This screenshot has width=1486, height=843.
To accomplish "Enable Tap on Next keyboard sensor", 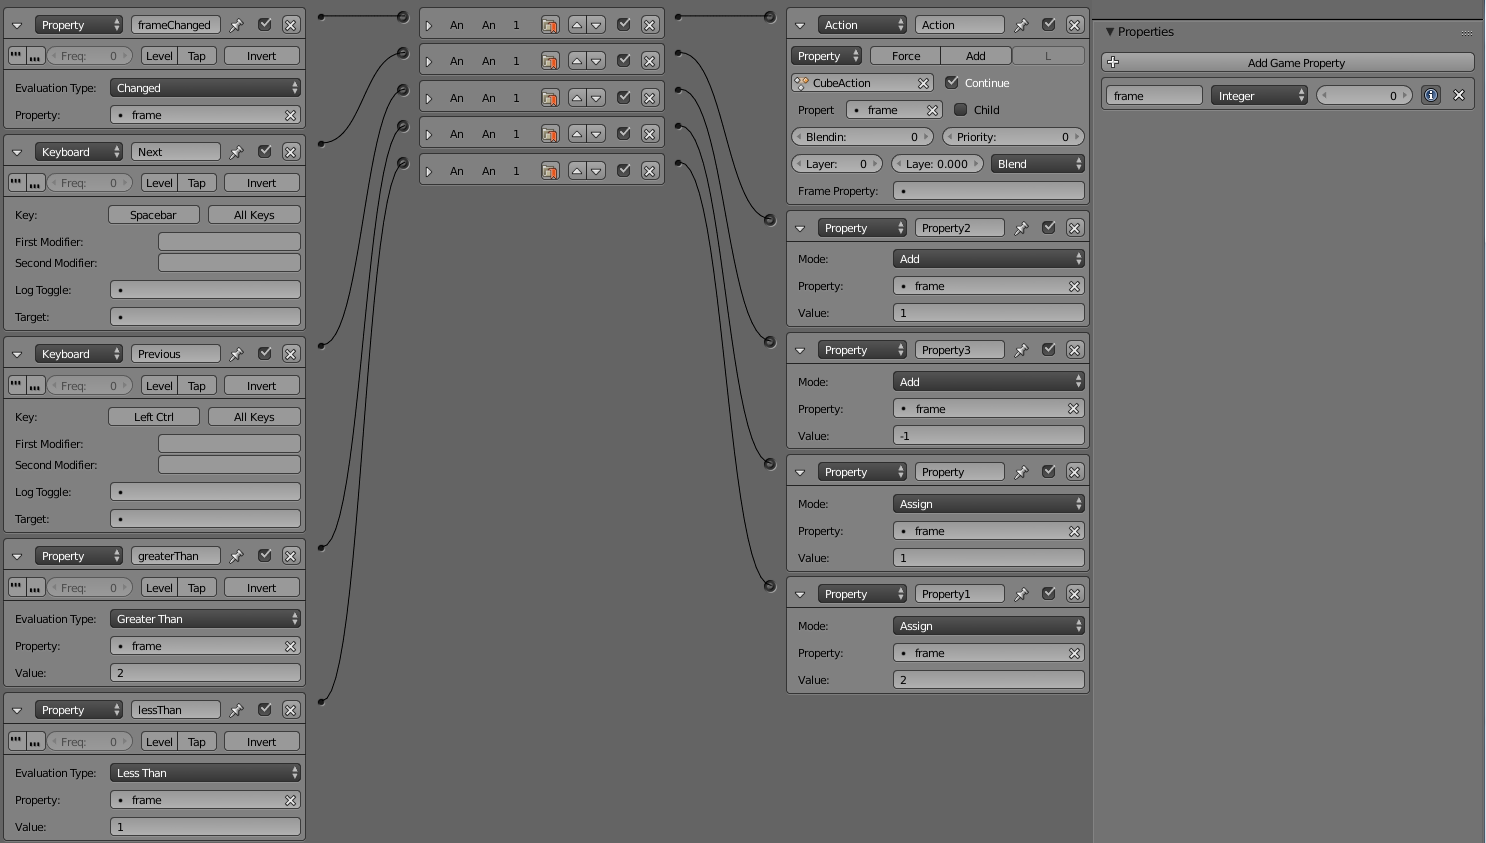I will pyautogui.click(x=197, y=183).
